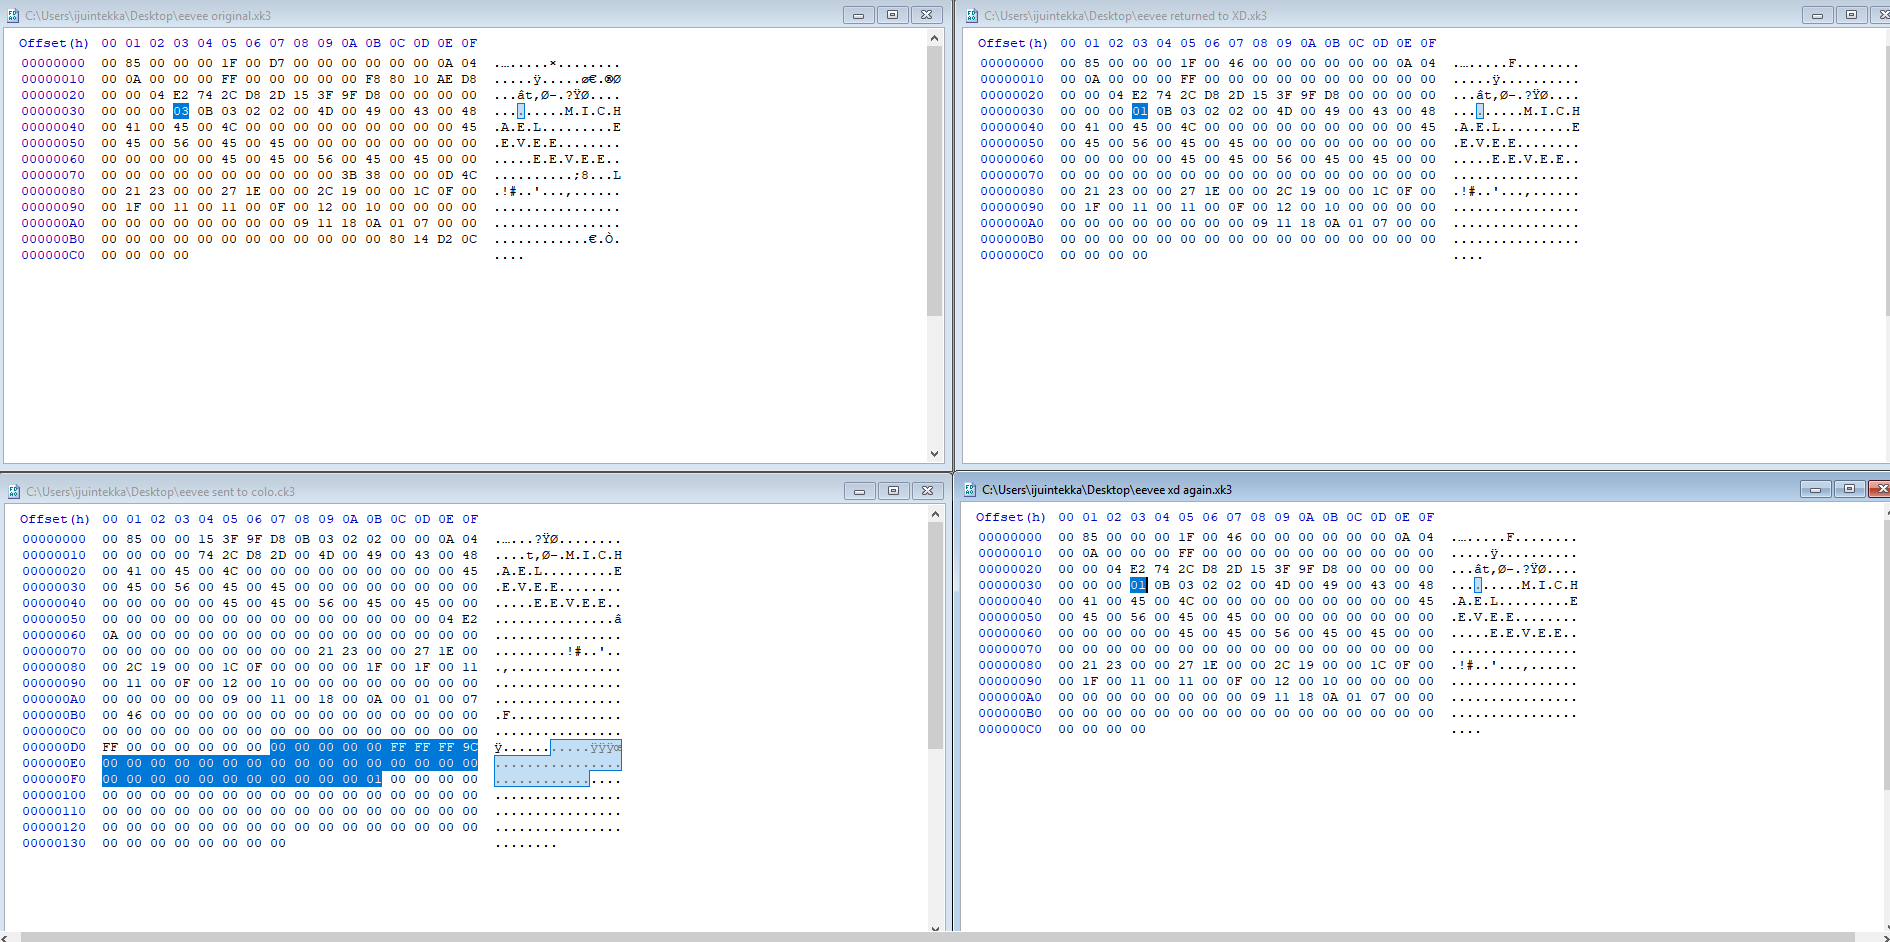Image resolution: width=1890 pixels, height=942 pixels.
Task: Select highlighted byte 01 in eevee returned to XD.xk3
Action: pos(1139,111)
